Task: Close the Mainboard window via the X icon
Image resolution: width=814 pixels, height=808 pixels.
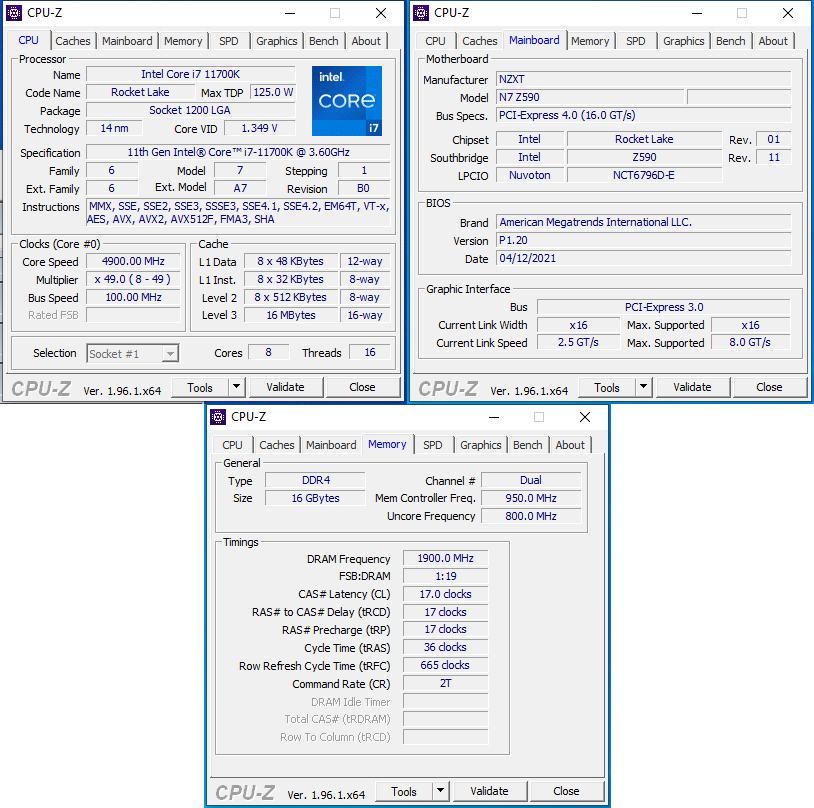Action: pyautogui.click(x=788, y=14)
